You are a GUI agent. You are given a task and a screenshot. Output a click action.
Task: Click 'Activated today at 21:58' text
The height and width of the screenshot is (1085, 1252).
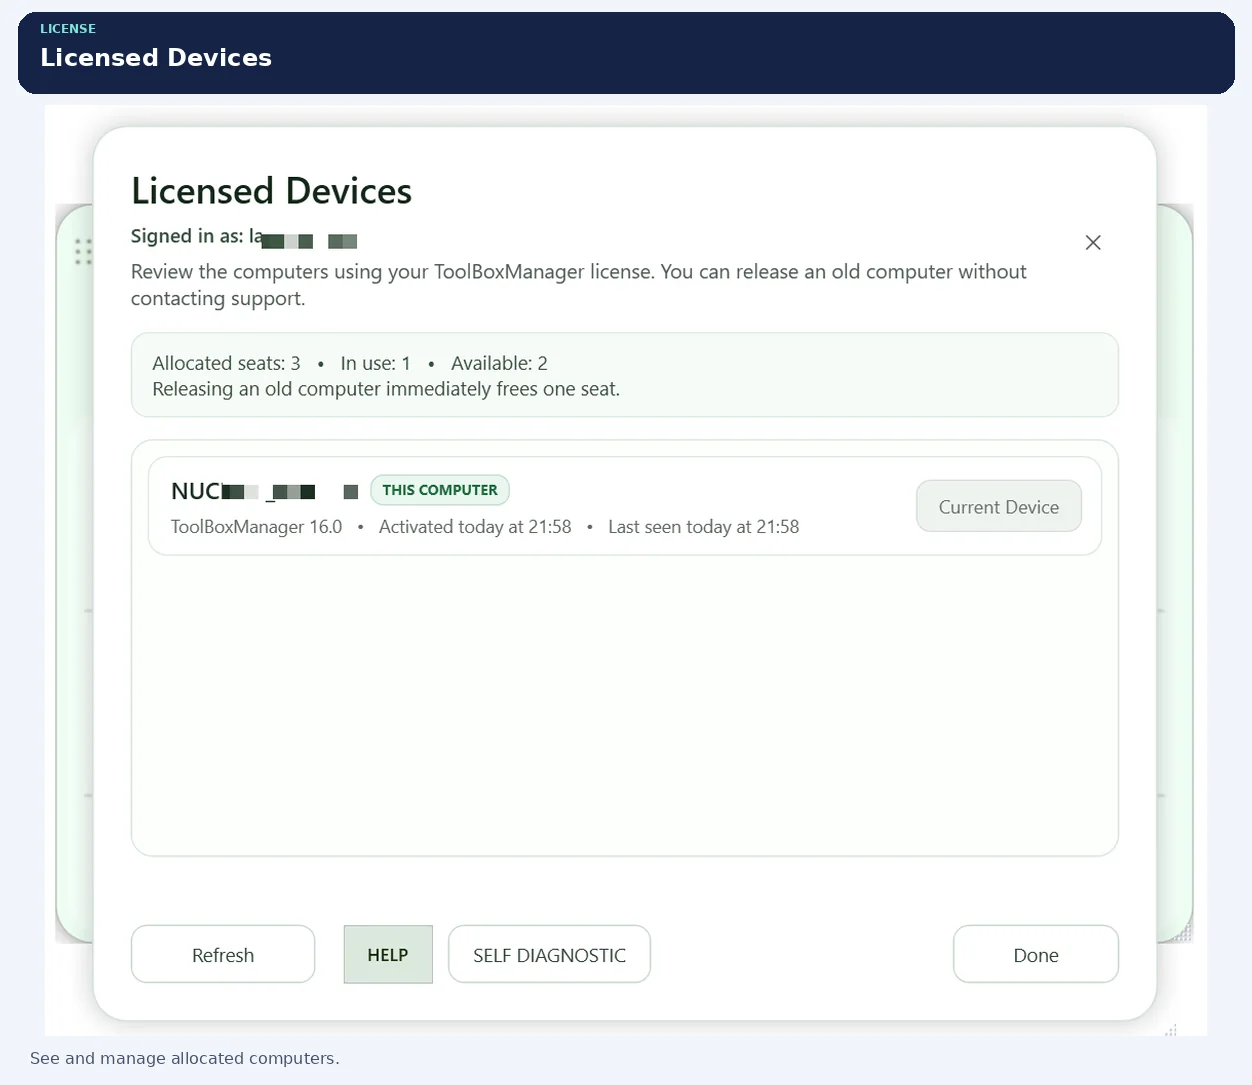coord(475,527)
